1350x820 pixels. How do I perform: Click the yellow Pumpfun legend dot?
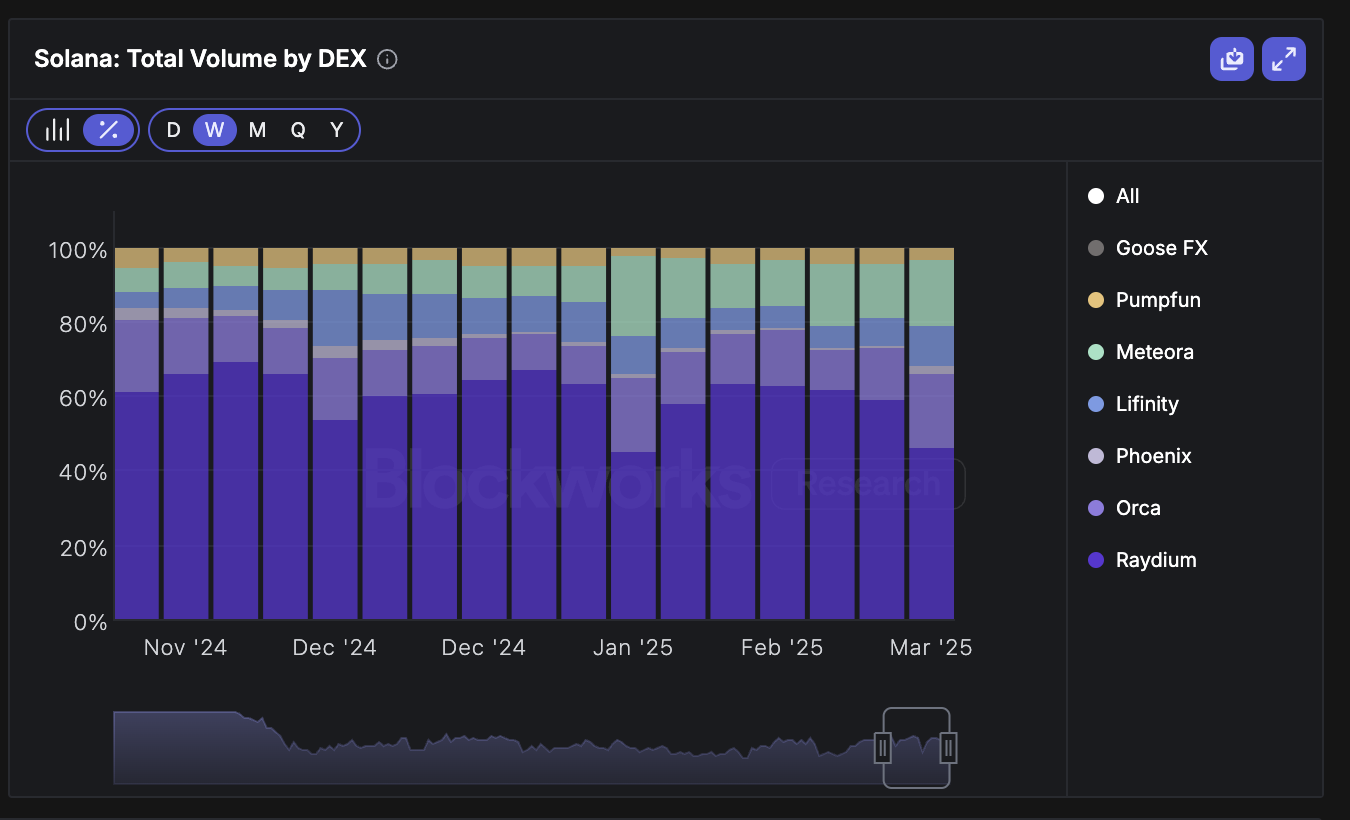coord(1096,299)
